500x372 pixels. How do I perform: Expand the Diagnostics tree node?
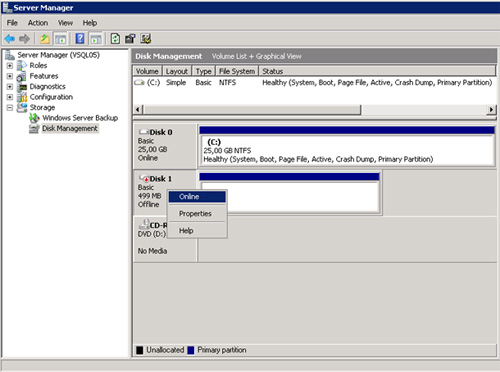pos(10,87)
